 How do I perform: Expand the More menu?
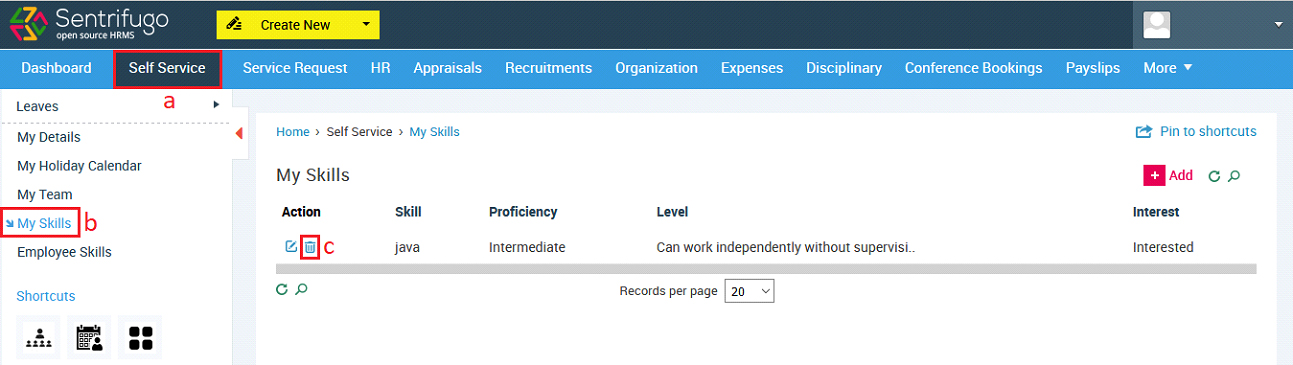(x=1168, y=68)
